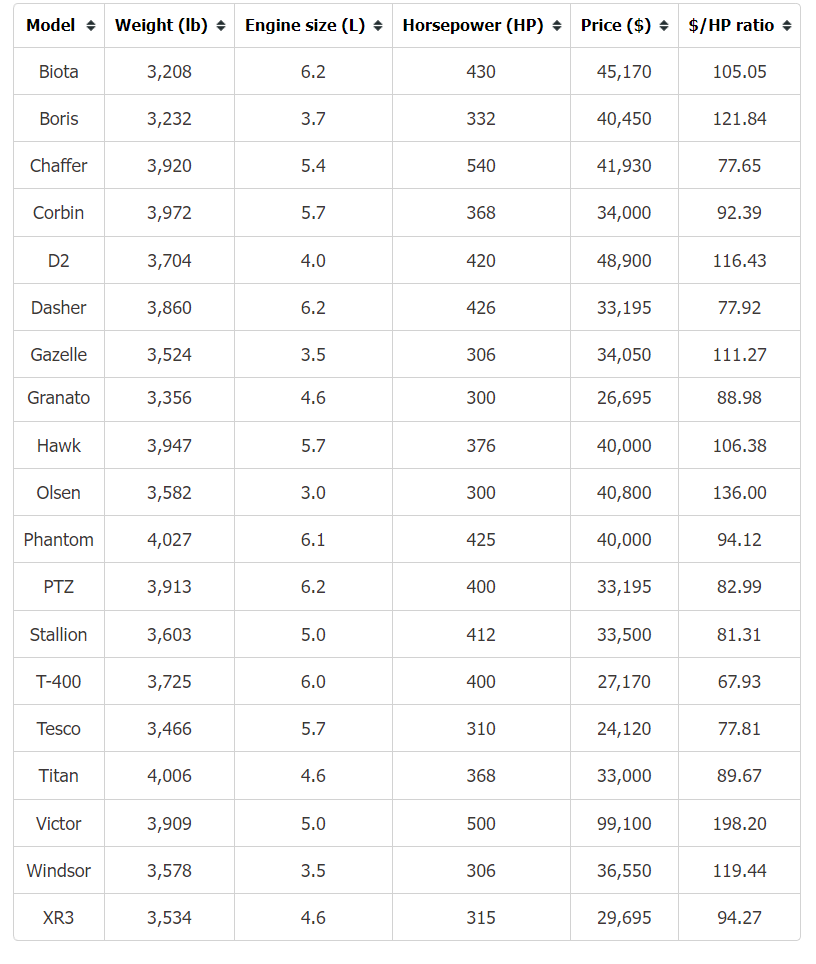Click the $/HP ratio header label
This screenshot has width=816, height=964.
(731, 25)
